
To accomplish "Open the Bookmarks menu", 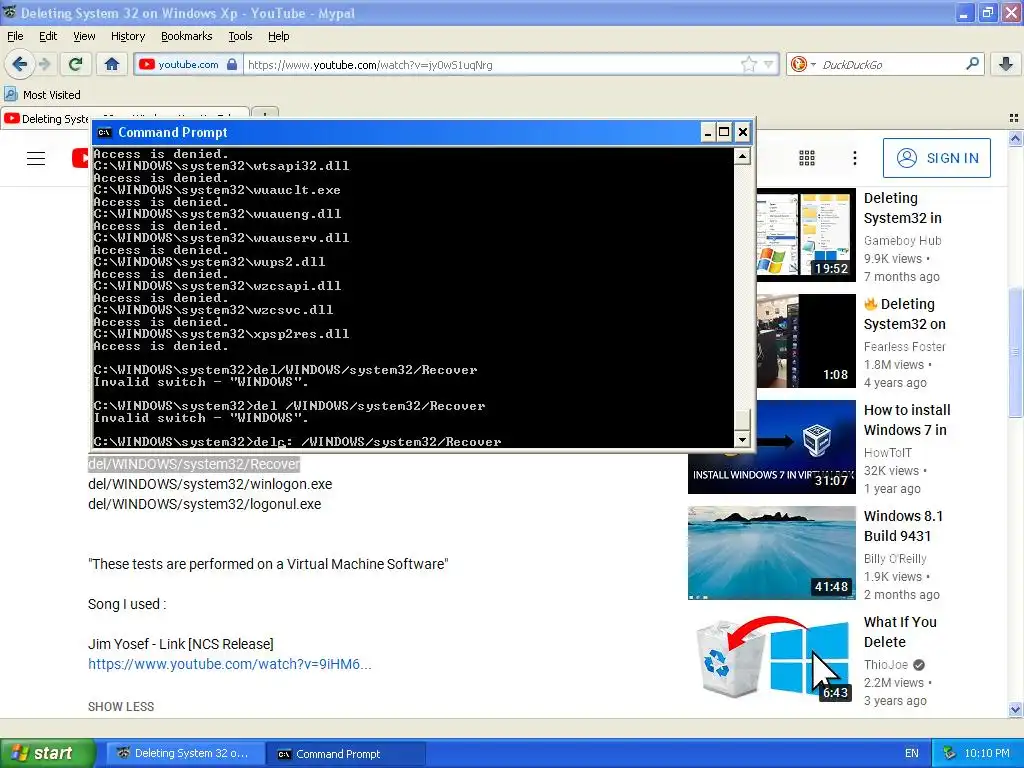I will point(187,36).
